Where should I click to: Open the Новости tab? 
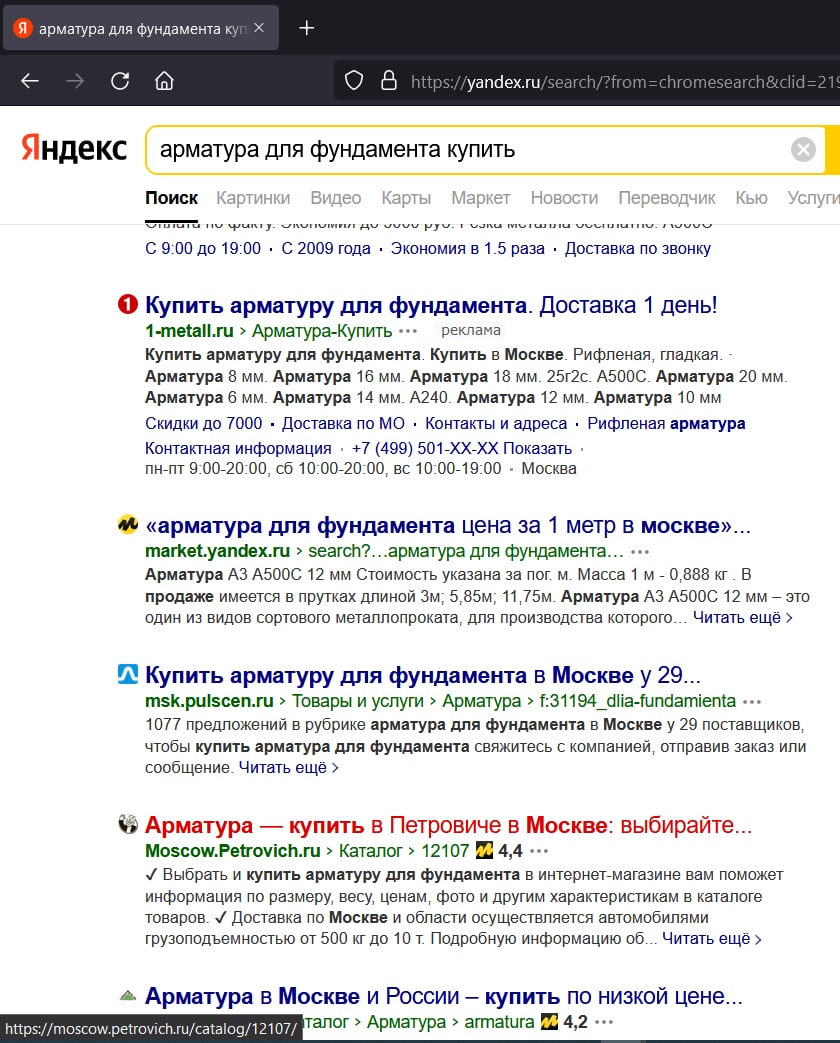[x=565, y=198]
